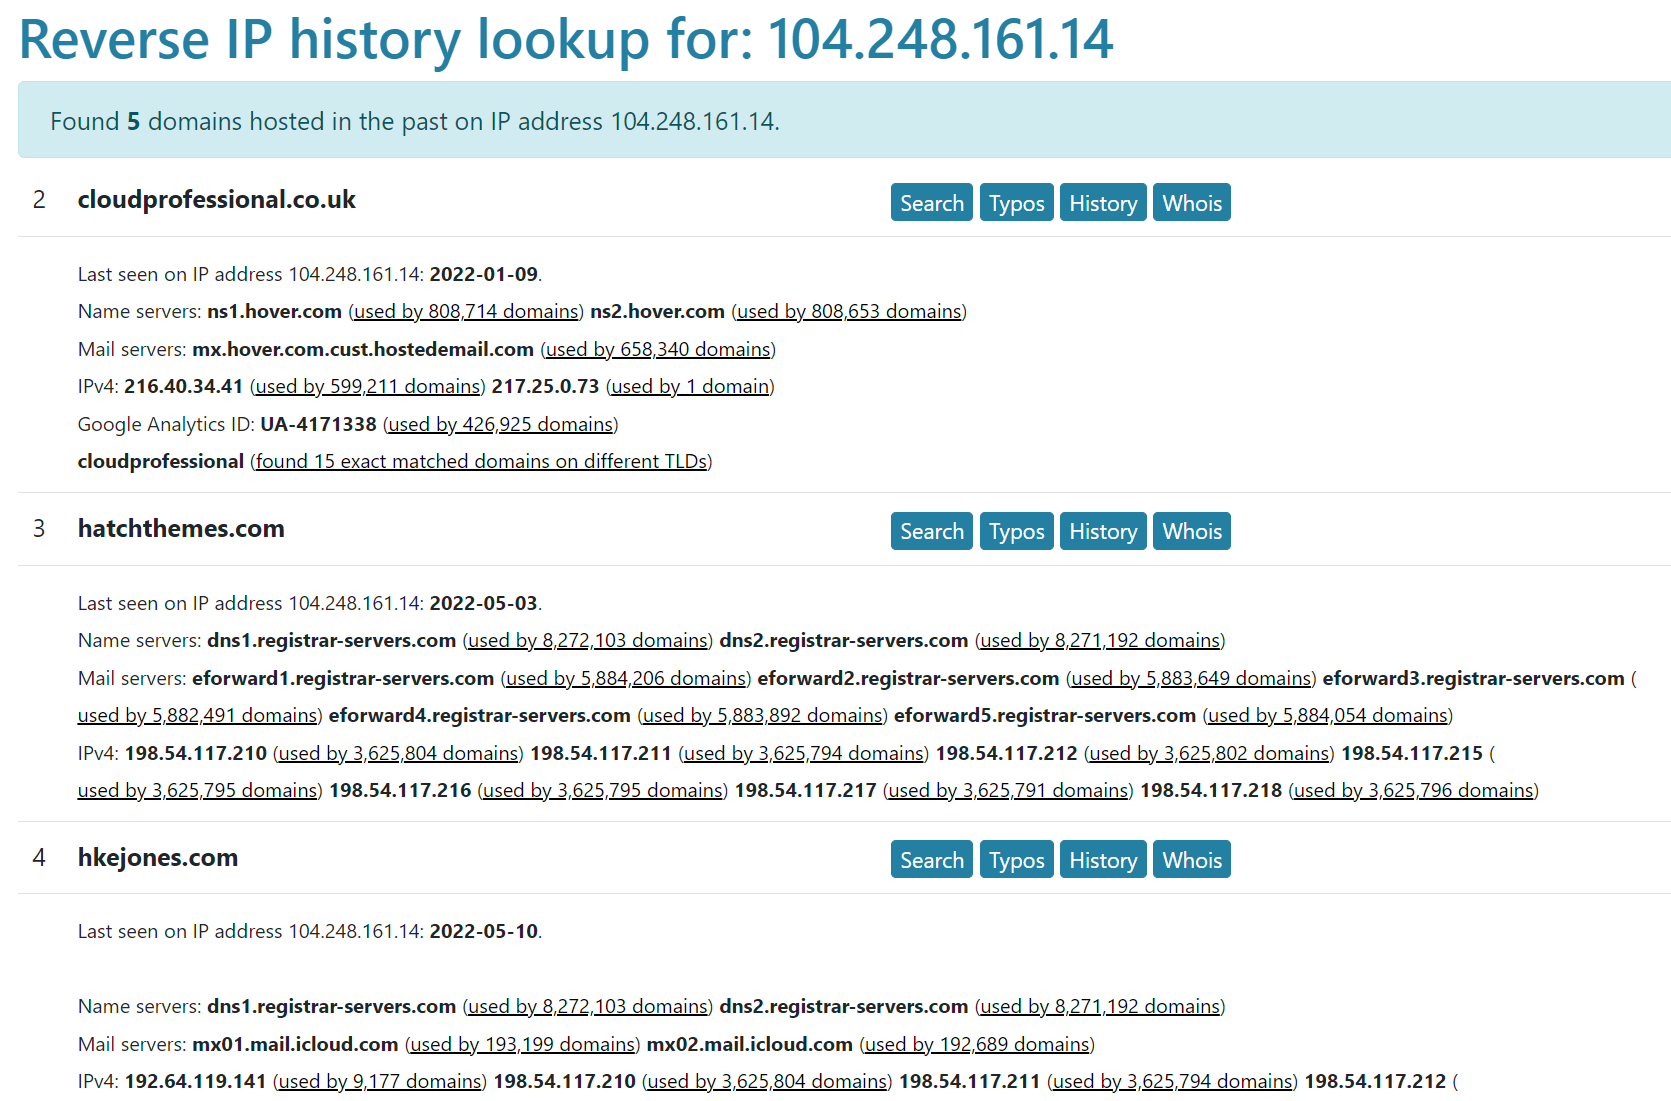
Task: Click last seen date 2022-05-10
Action: pos(483,931)
